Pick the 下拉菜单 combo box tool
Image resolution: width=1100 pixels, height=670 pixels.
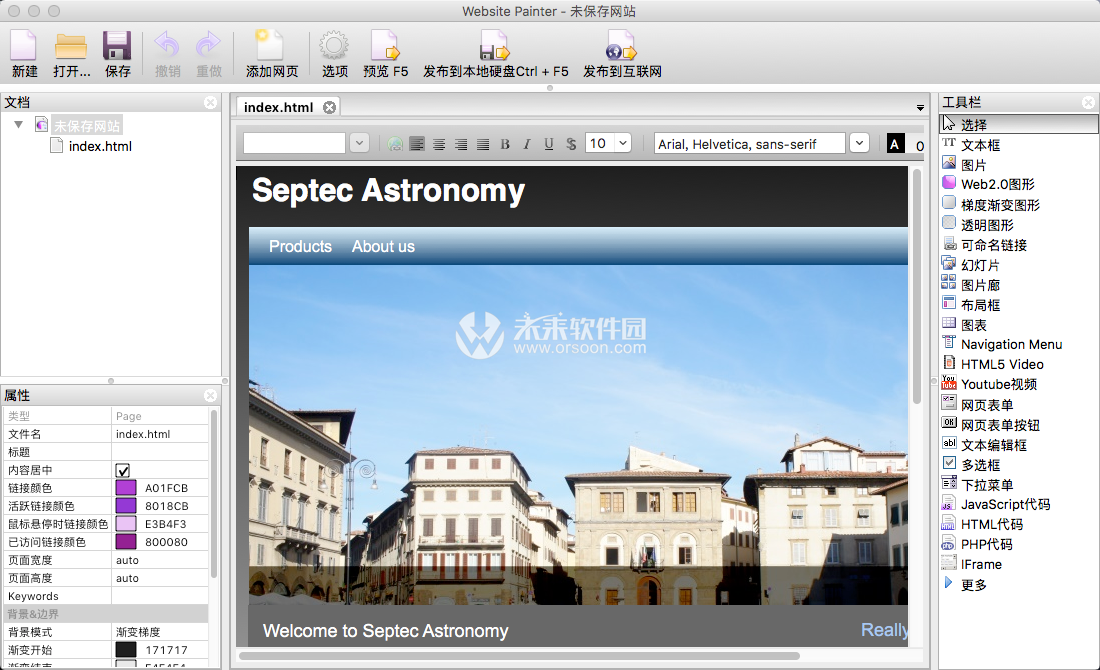(986, 485)
